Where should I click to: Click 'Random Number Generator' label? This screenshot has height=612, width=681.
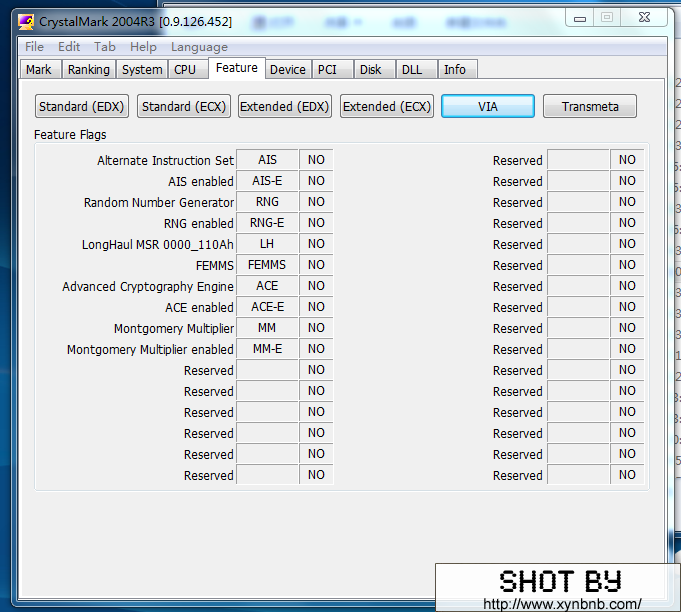pyautogui.click(x=159, y=203)
